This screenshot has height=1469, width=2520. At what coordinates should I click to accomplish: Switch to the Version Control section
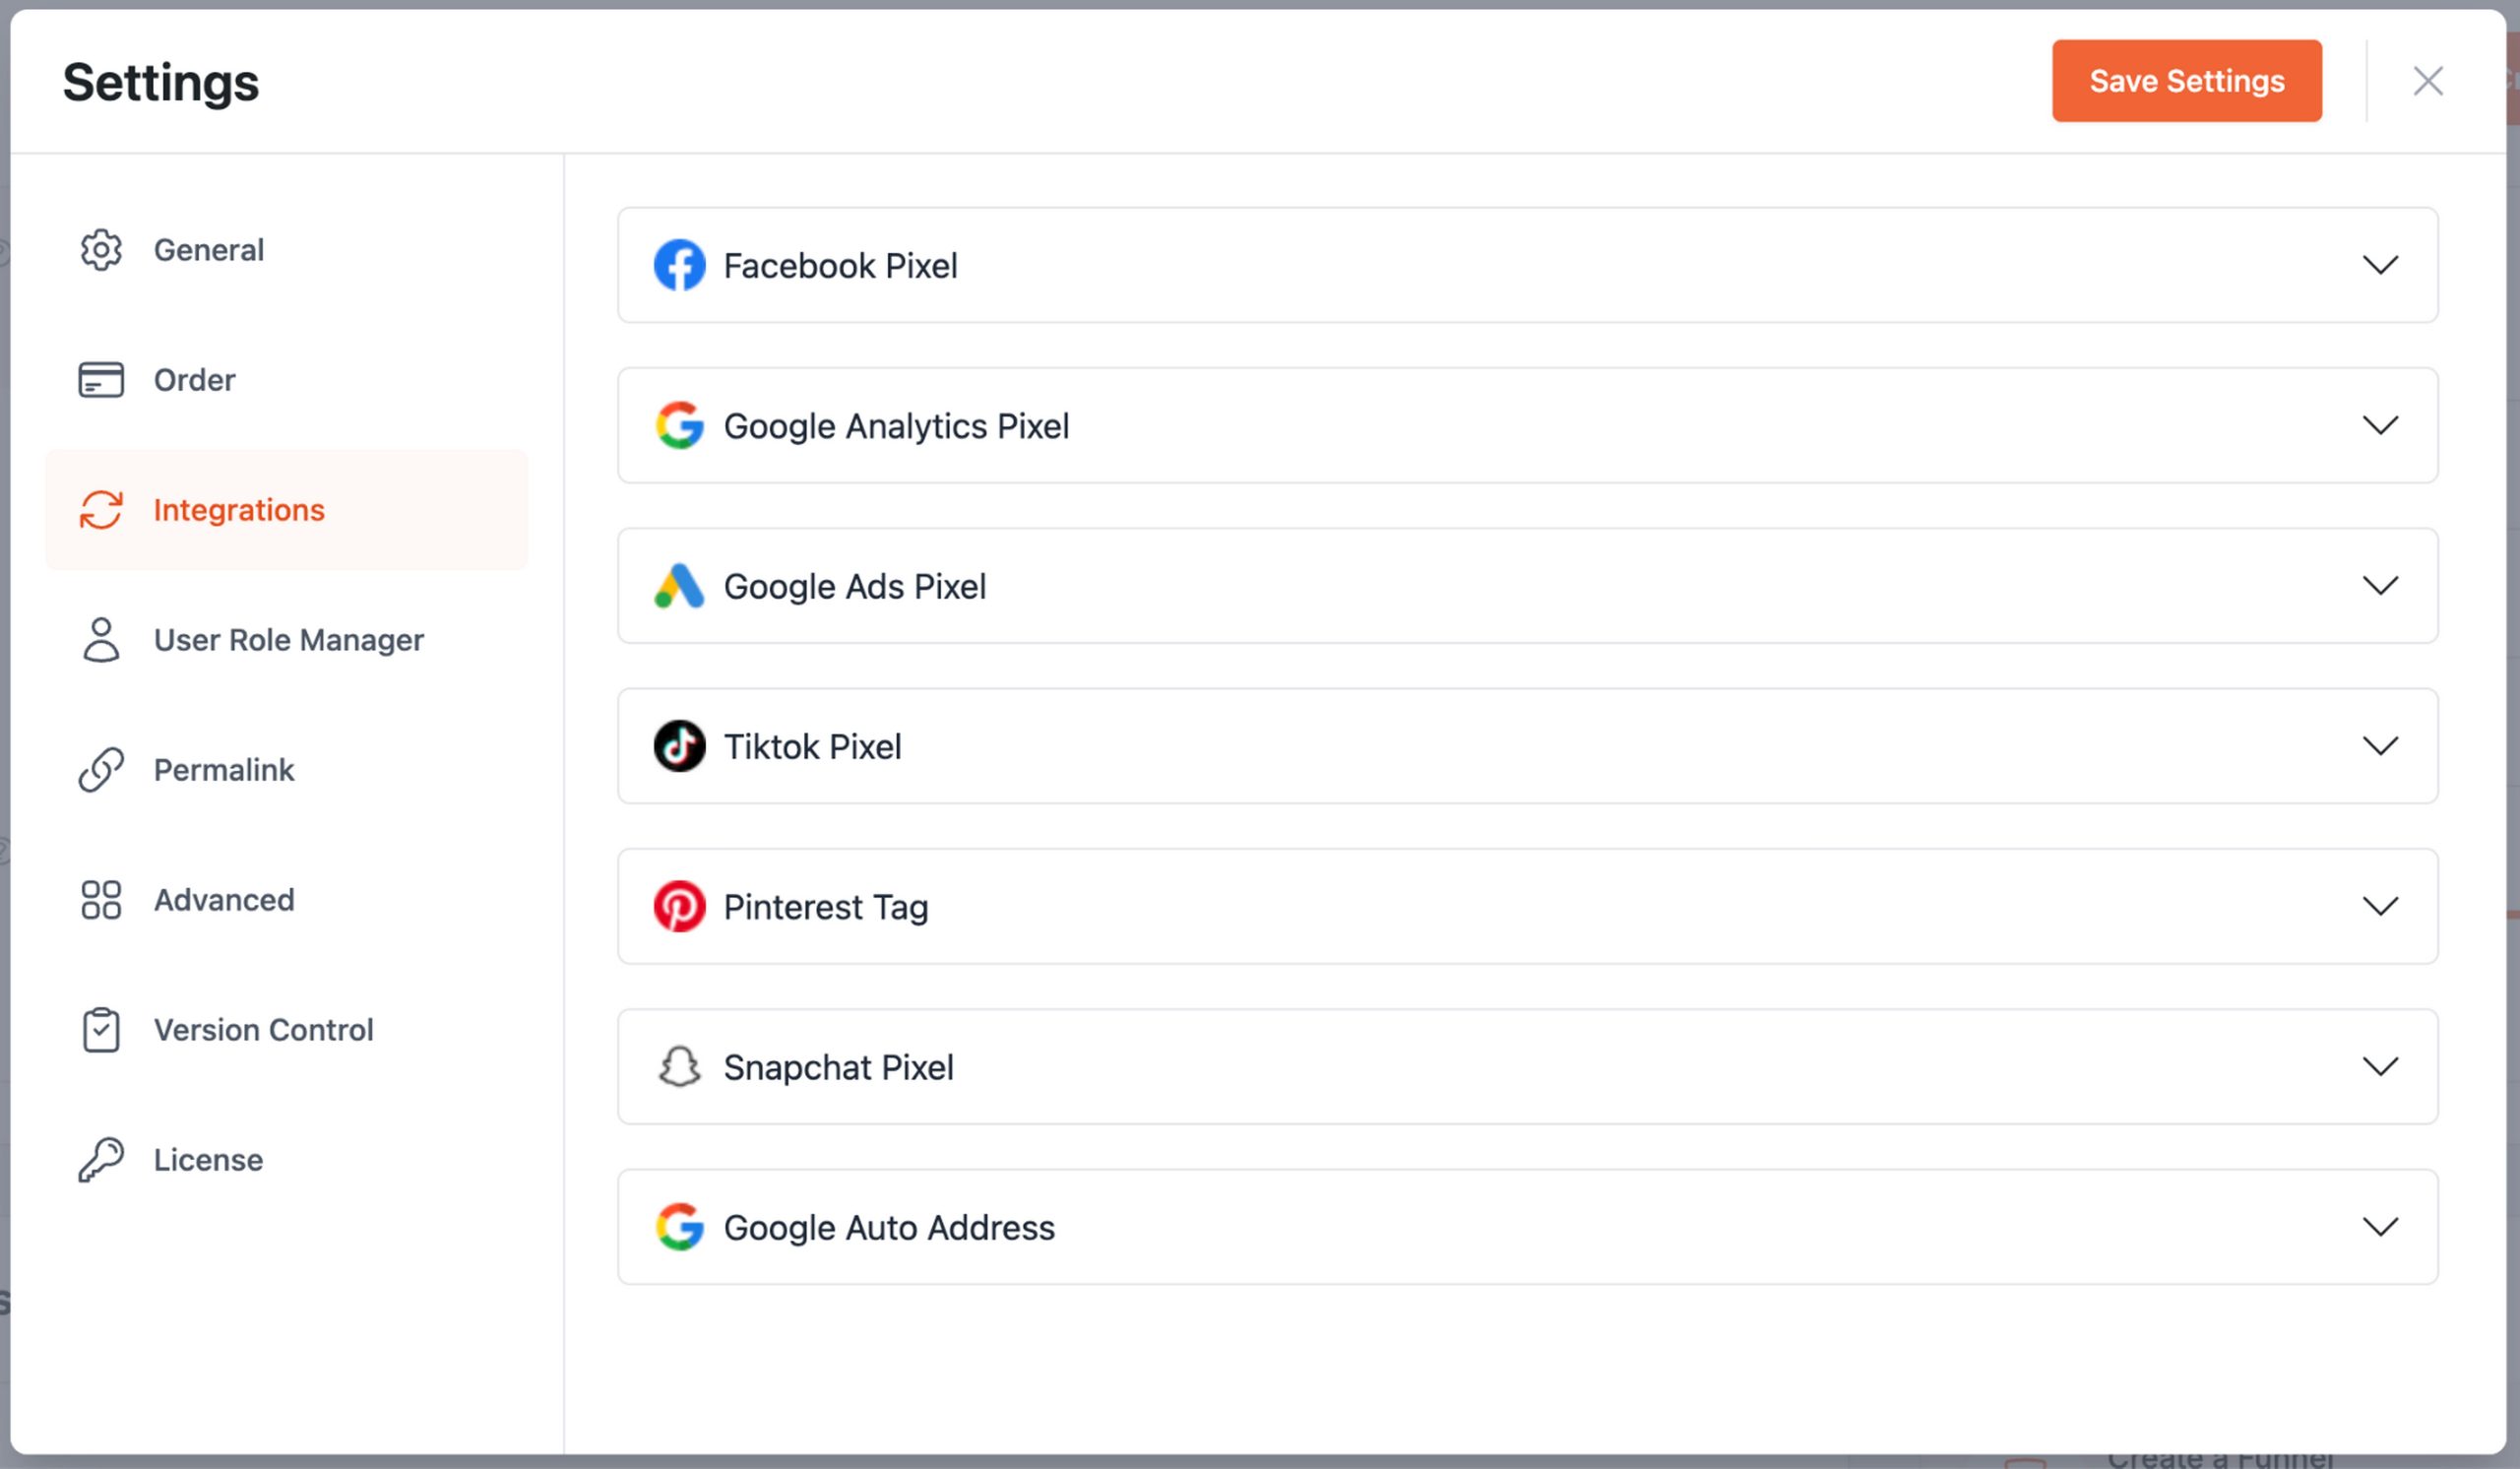point(263,1030)
